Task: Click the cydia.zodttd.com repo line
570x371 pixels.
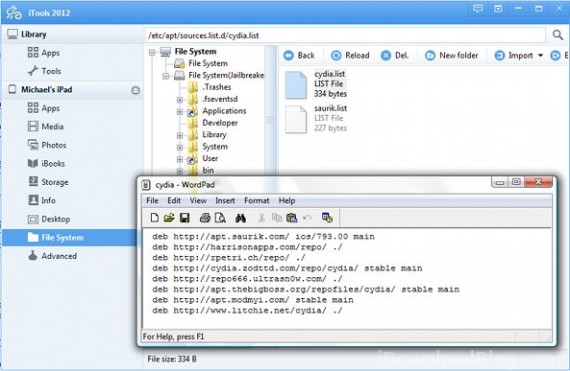Action: click(287, 268)
